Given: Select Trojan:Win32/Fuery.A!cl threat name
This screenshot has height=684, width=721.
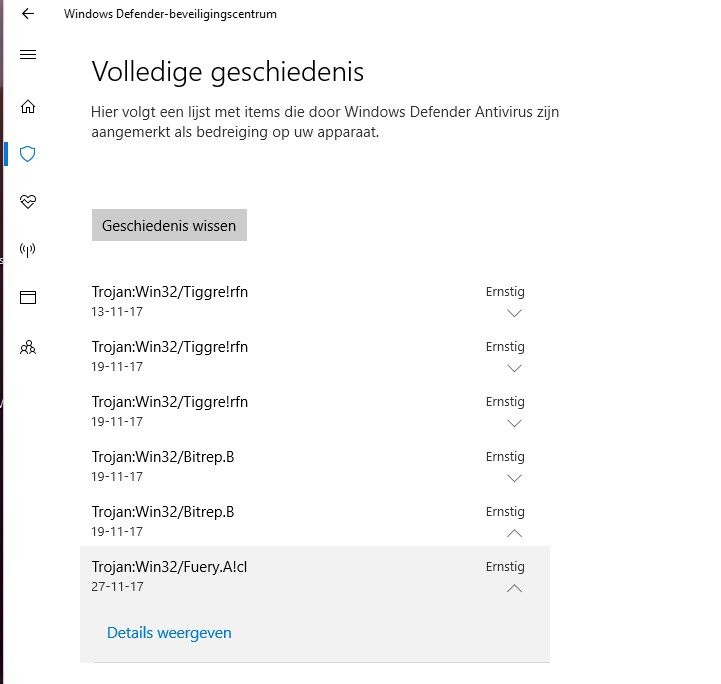Looking at the screenshot, I should click(x=169, y=567).
